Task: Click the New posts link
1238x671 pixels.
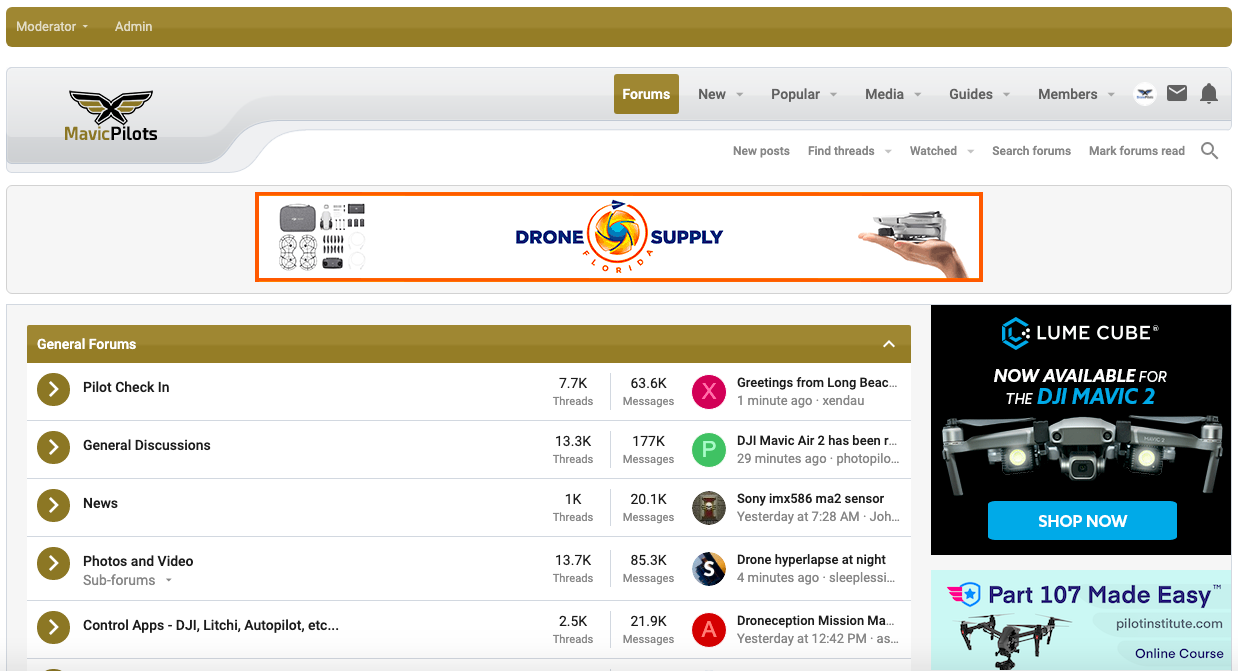Action: tap(761, 151)
